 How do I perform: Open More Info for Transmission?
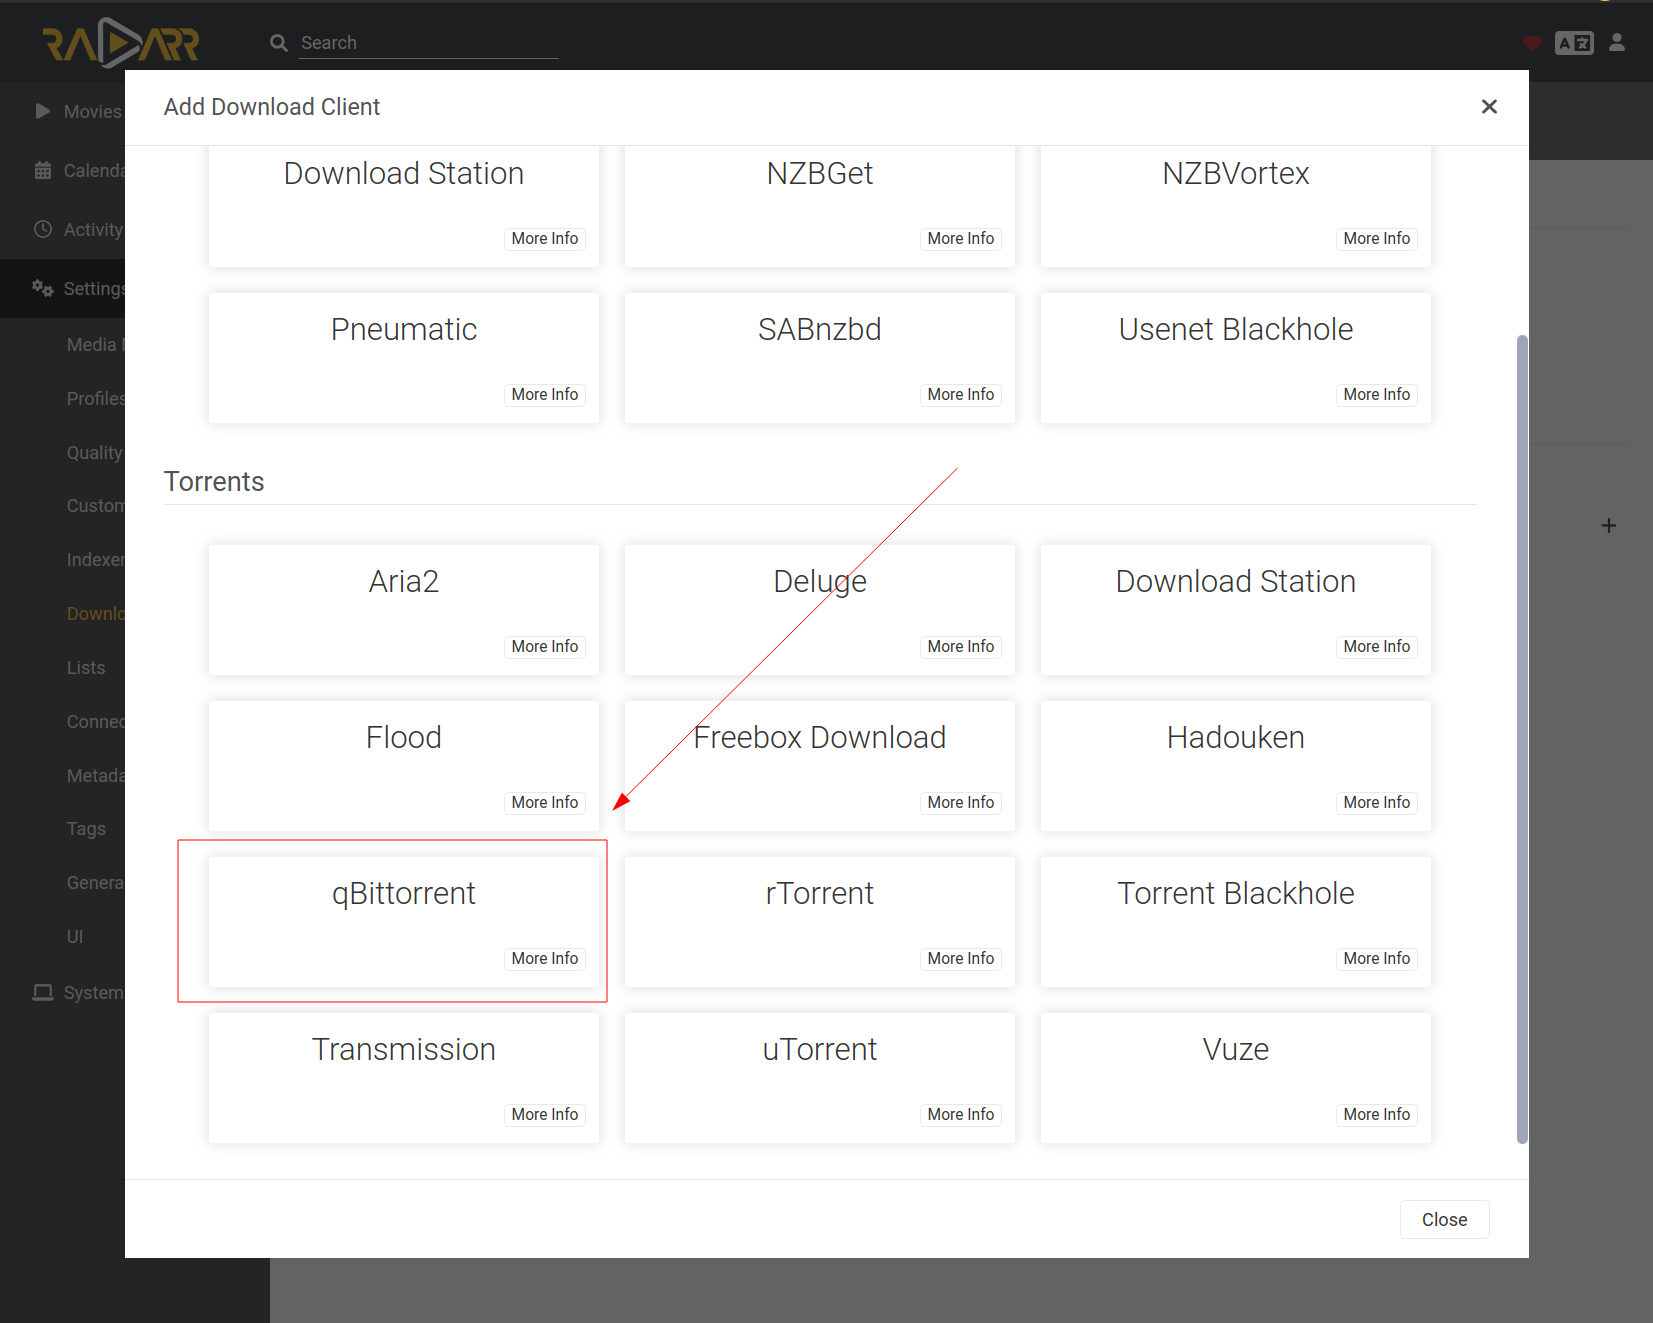(x=545, y=1114)
